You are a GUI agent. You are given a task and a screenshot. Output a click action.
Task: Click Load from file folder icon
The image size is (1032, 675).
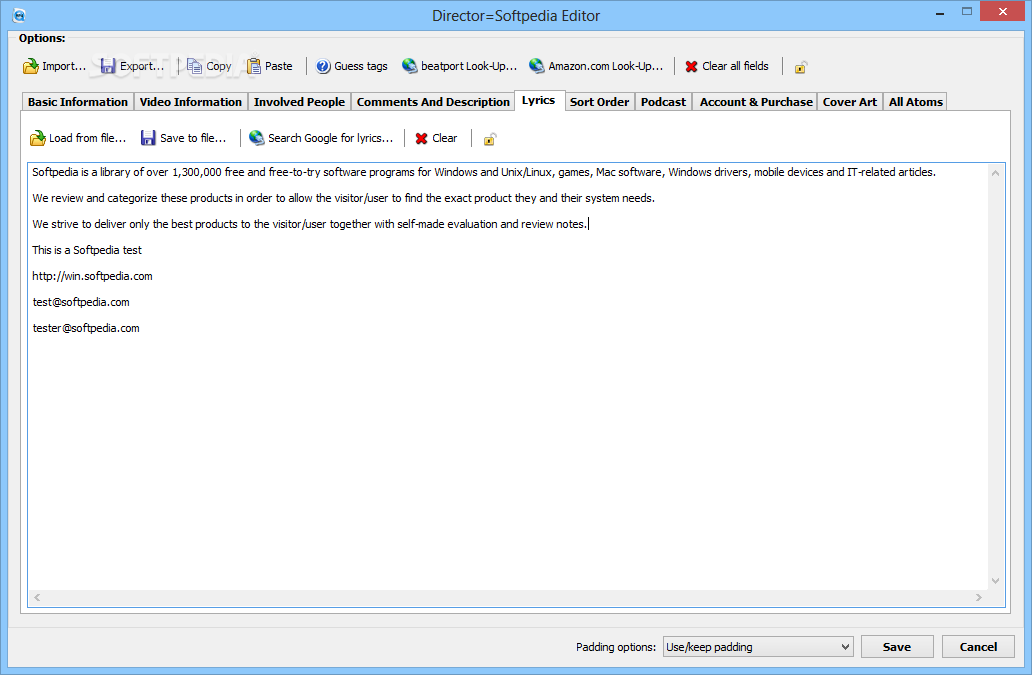pos(38,138)
